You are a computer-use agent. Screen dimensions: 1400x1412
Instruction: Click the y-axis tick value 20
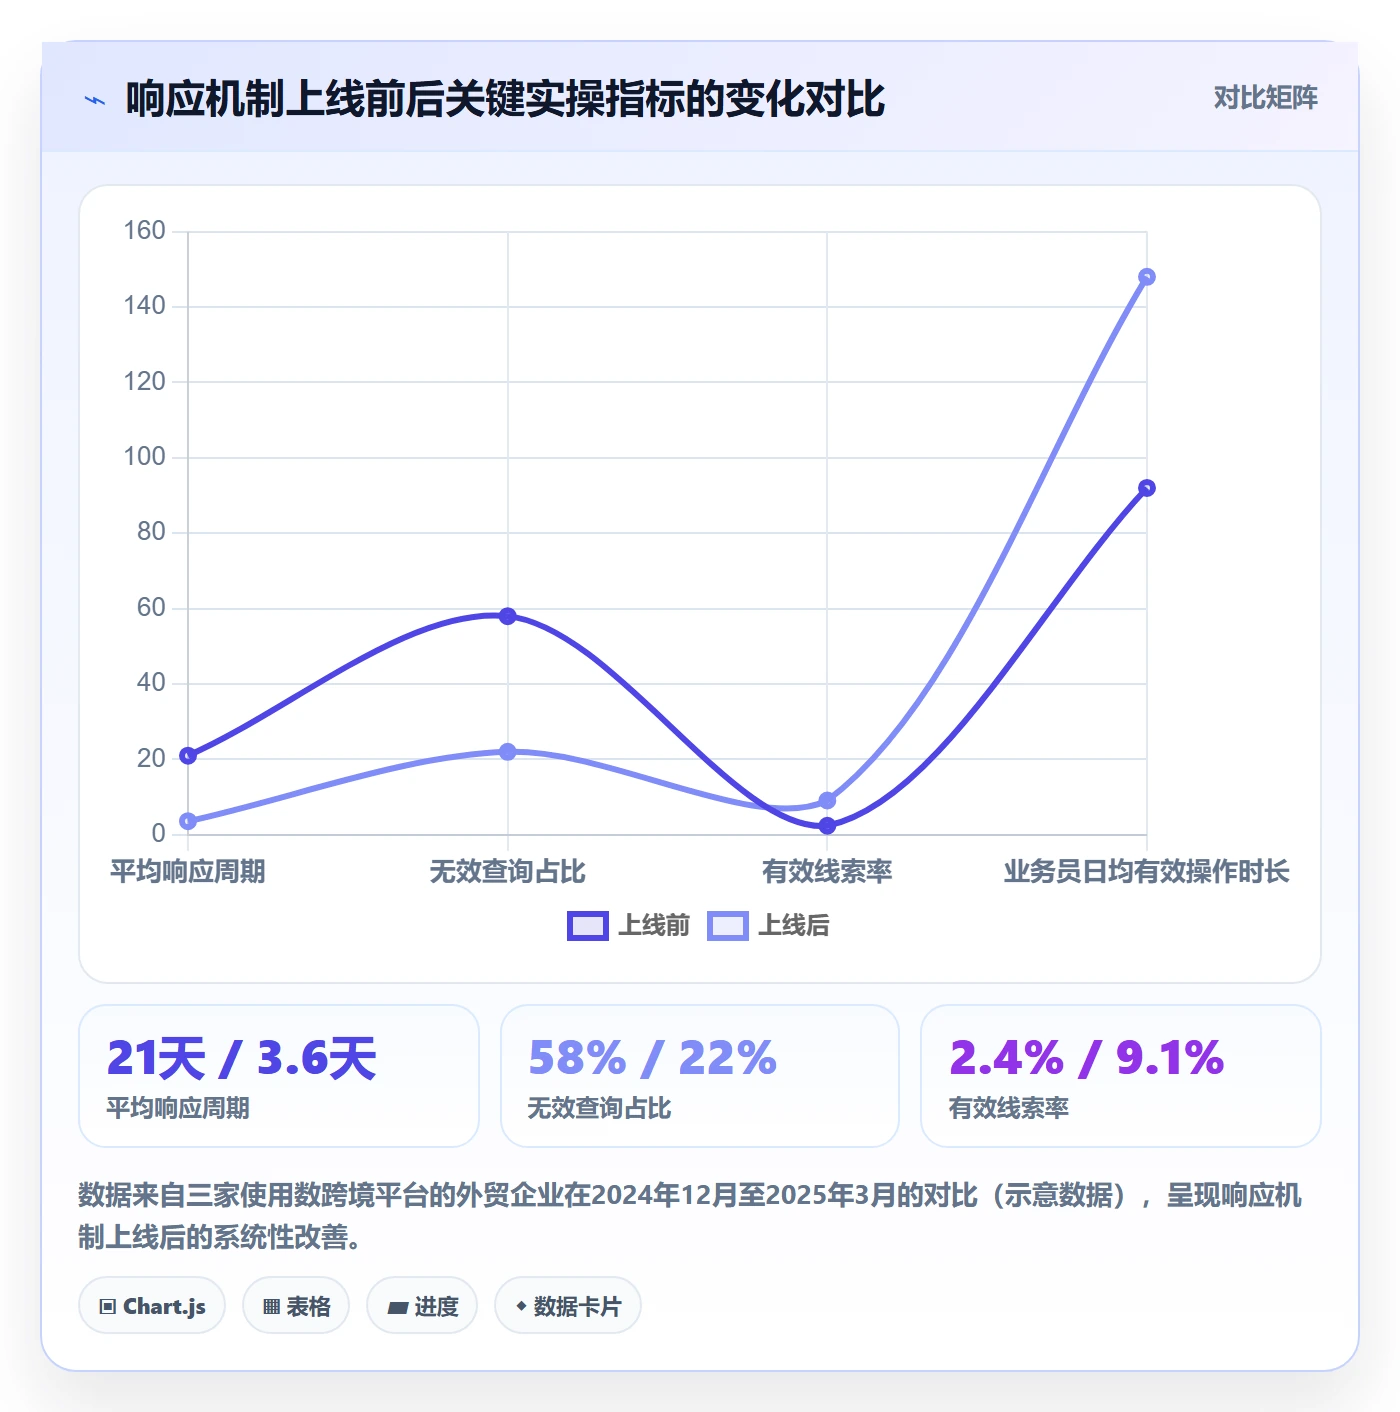click(x=151, y=759)
